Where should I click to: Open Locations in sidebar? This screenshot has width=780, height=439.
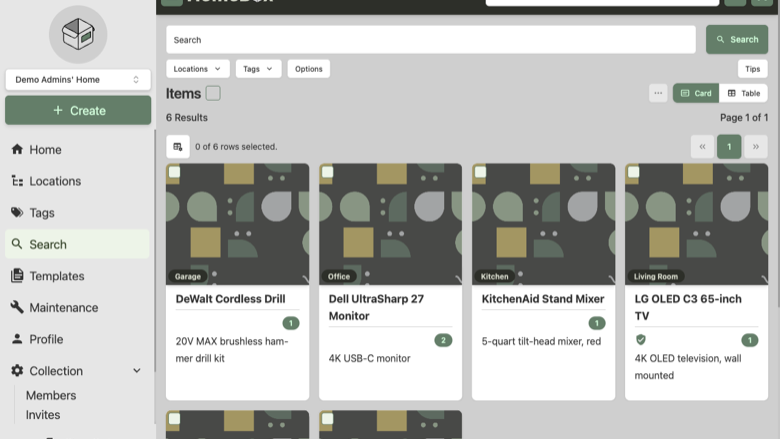tap(77, 181)
